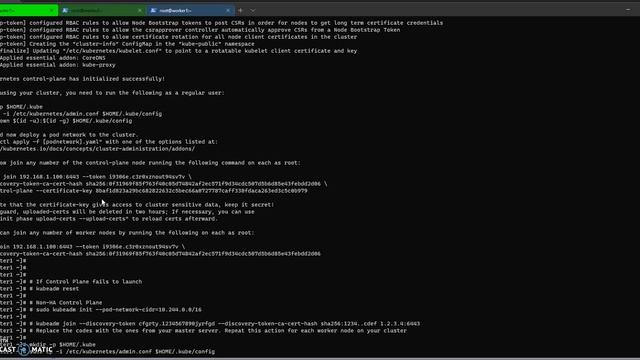Click the kubernetes.io cluster-administration/addons URL
Viewport: 640px width, 360px height.
pos(98,149)
